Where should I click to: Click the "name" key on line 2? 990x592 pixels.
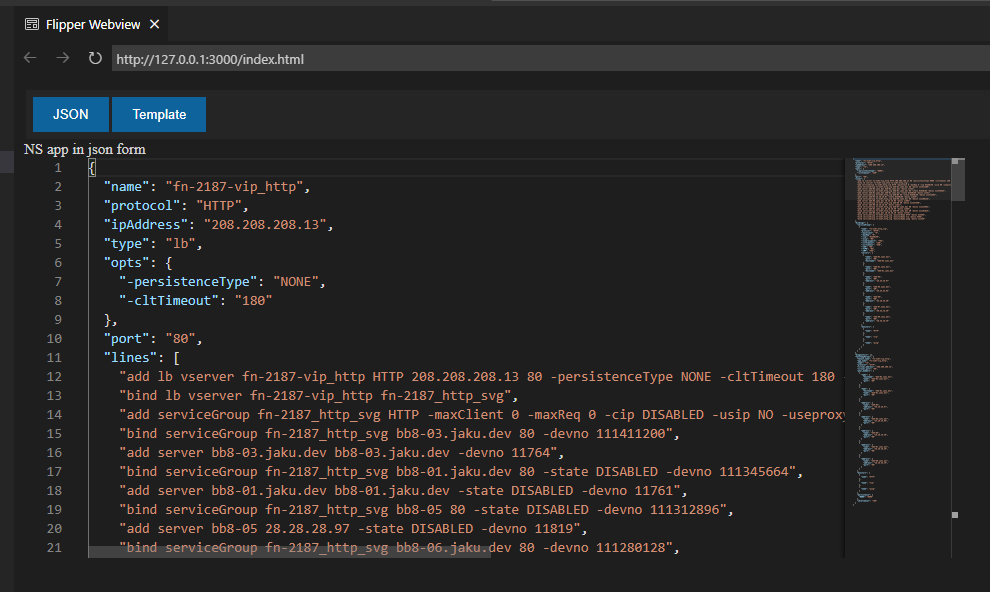[127, 187]
